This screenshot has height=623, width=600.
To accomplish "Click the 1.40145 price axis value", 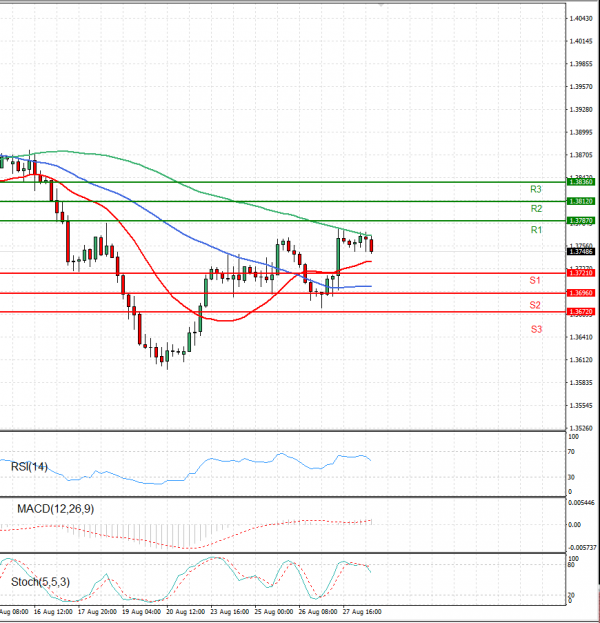I will 581,41.
